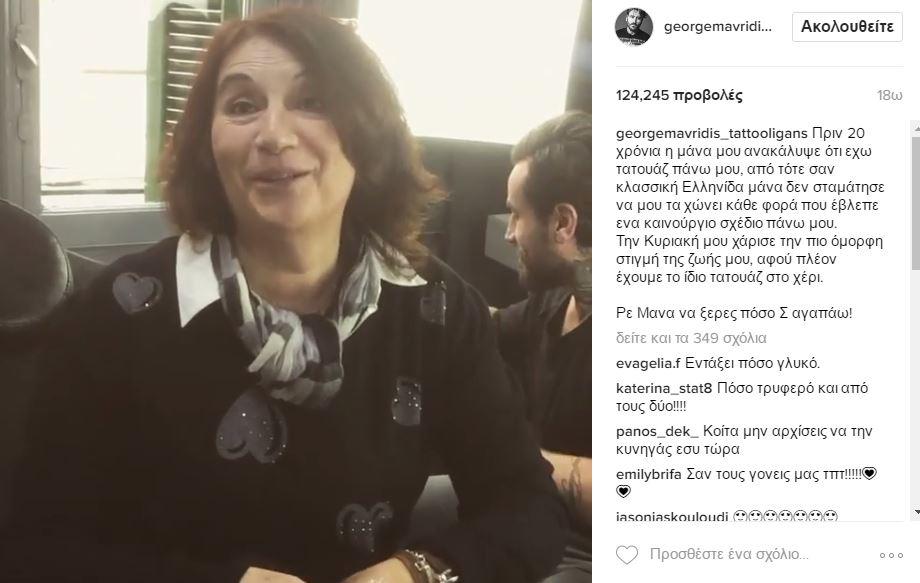Viewport: 920px width, 583px height.
Task: Open iasoniaskouloudi commenter profile
Action: pyautogui.click(x=672, y=516)
